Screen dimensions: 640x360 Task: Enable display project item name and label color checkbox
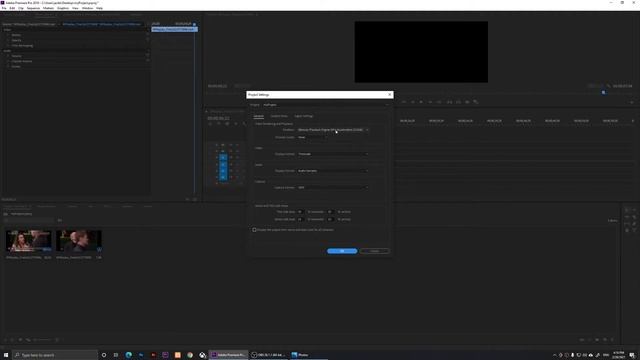pyautogui.click(x=254, y=230)
